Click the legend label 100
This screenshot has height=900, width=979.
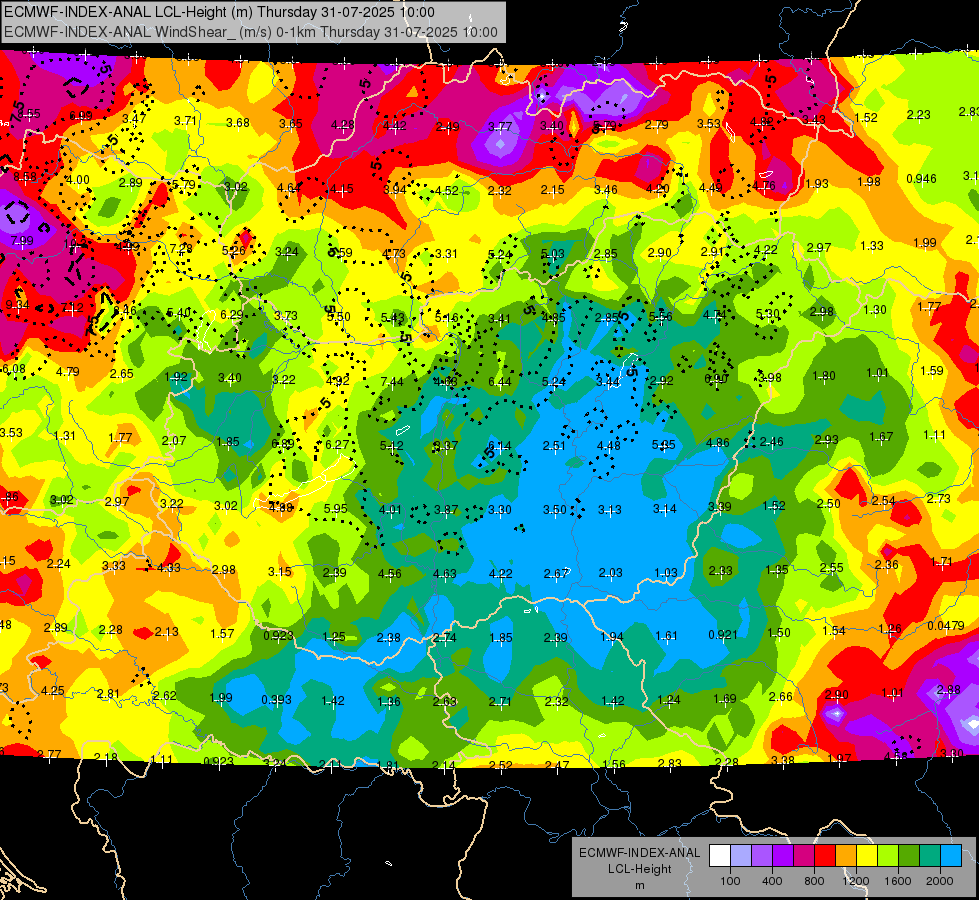pyautogui.click(x=730, y=881)
